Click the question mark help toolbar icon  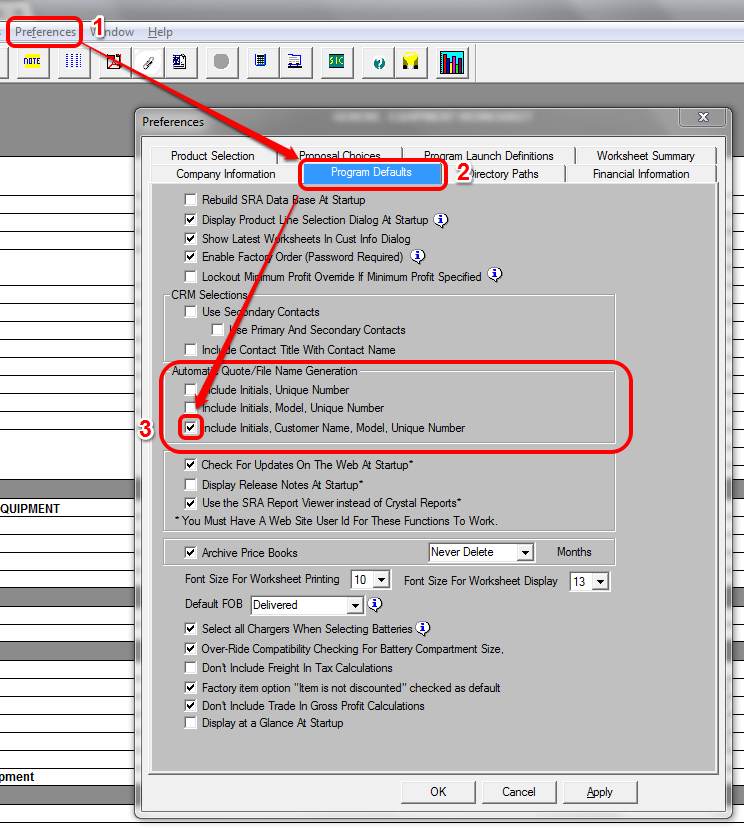pyautogui.click(x=379, y=62)
